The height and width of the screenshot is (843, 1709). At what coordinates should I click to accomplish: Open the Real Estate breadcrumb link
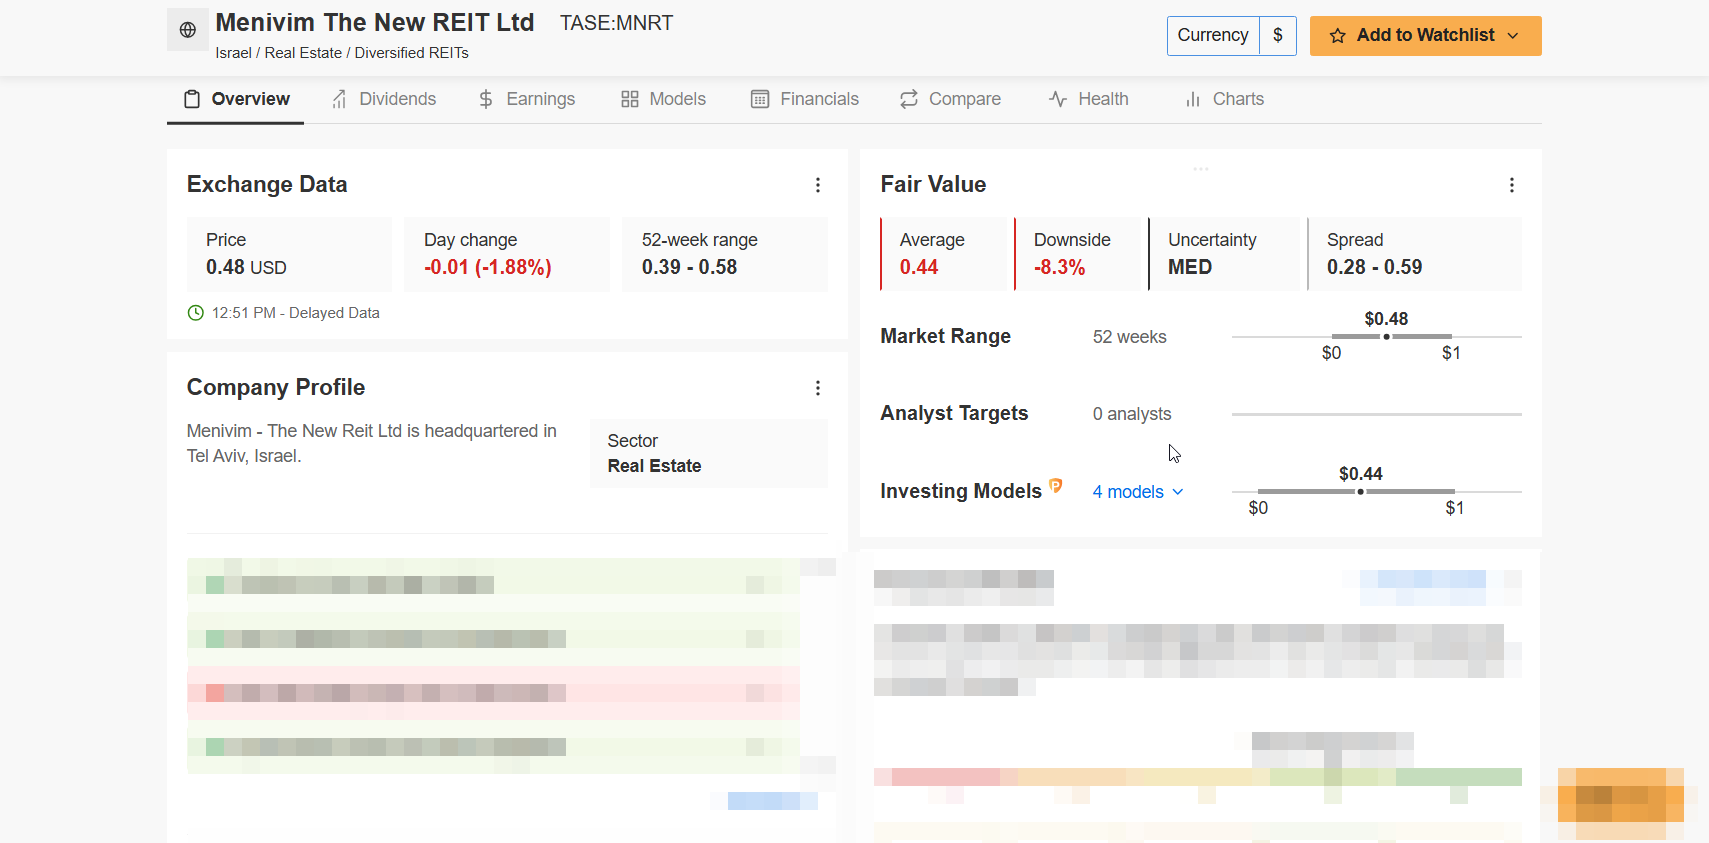(x=303, y=53)
